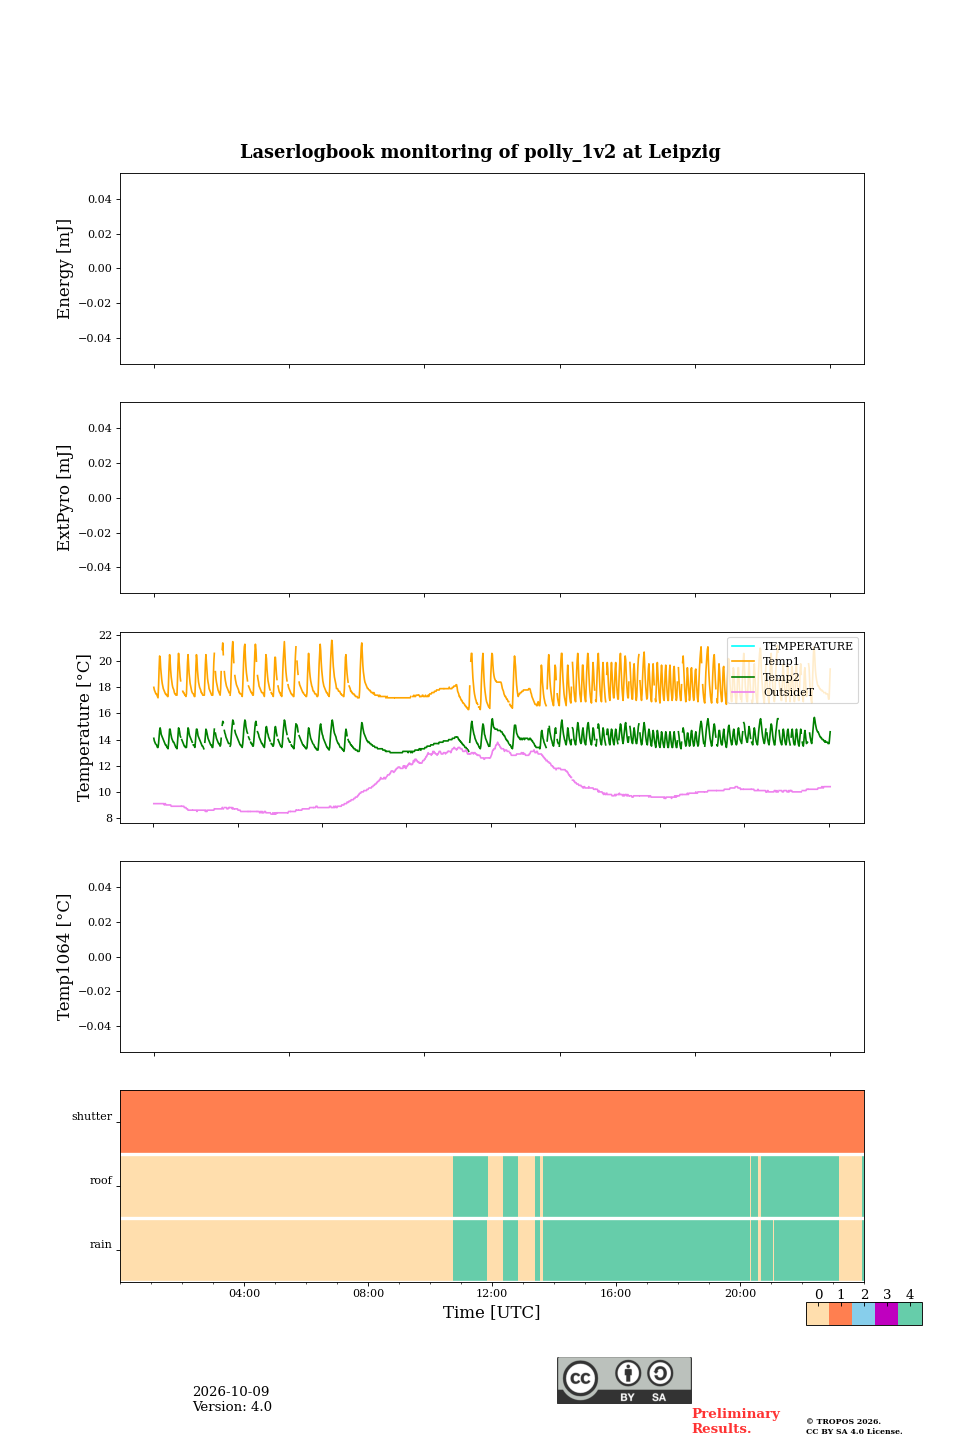Click the 'Energy [mJ]' axis label
Screen dimensions: 960x1440
[x=65, y=269]
